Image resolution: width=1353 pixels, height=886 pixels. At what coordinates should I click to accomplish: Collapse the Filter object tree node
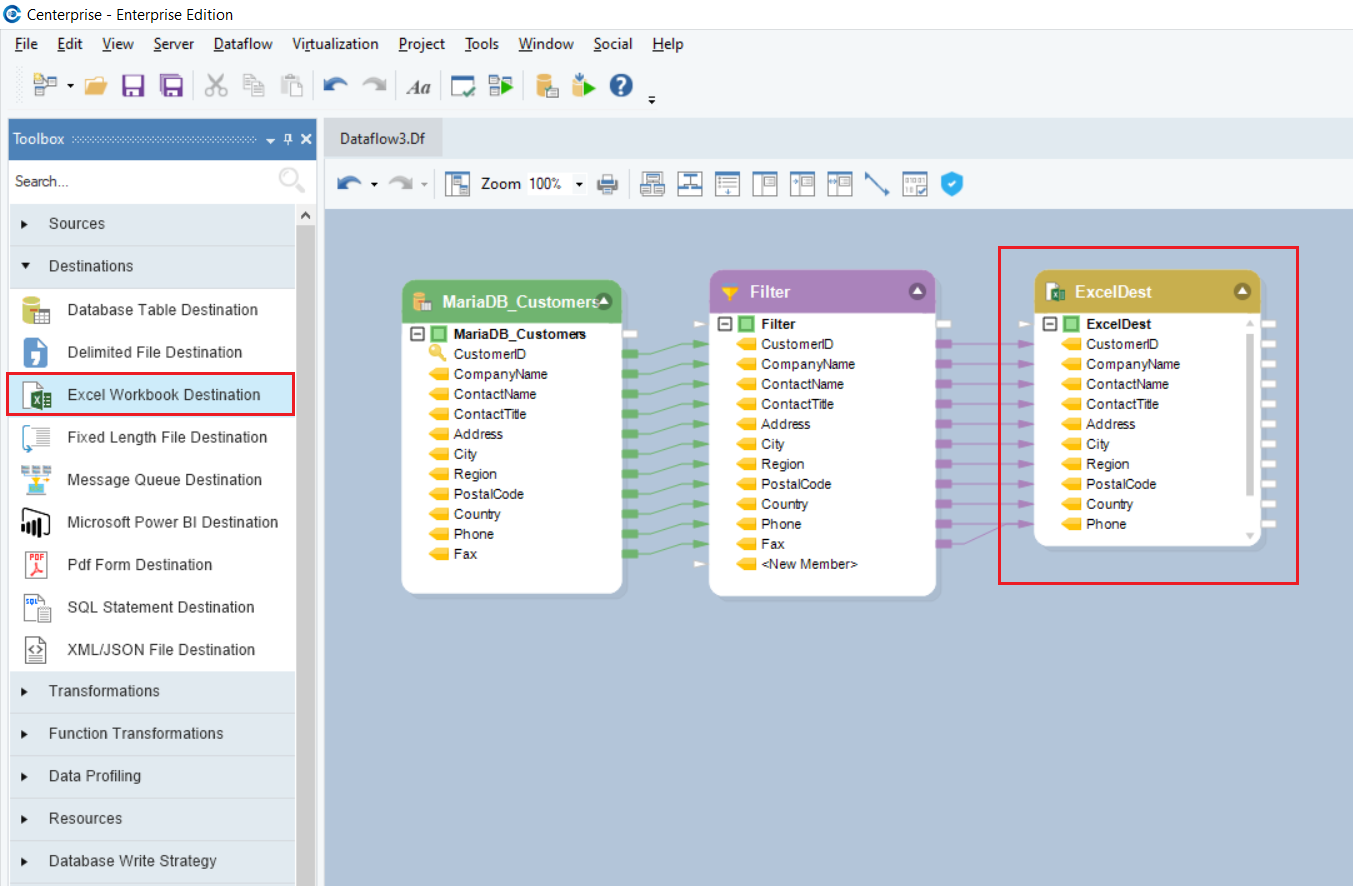pos(725,324)
